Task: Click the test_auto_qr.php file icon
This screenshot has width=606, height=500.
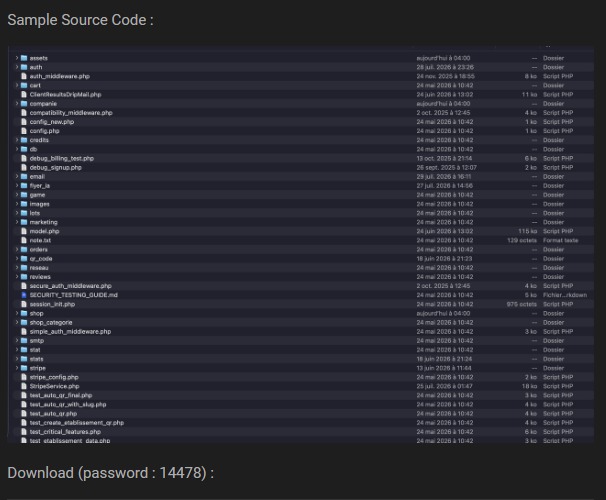Action: point(24,413)
